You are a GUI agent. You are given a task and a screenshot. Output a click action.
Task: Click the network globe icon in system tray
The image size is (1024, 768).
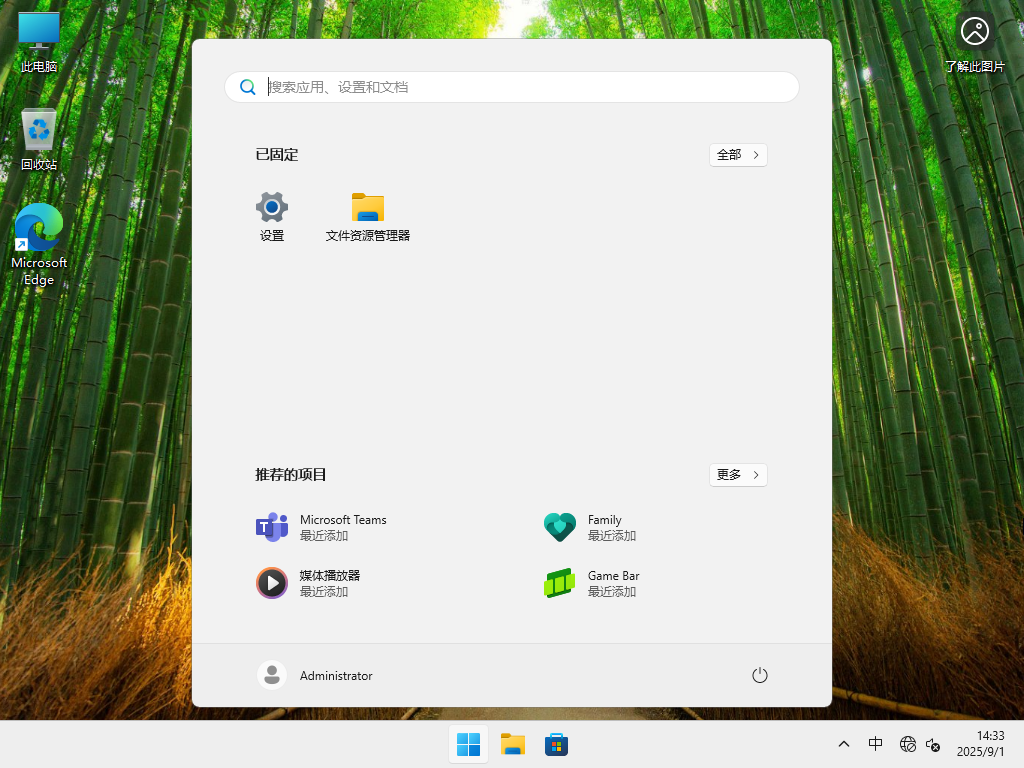pyautogui.click(x=908, y=744)
